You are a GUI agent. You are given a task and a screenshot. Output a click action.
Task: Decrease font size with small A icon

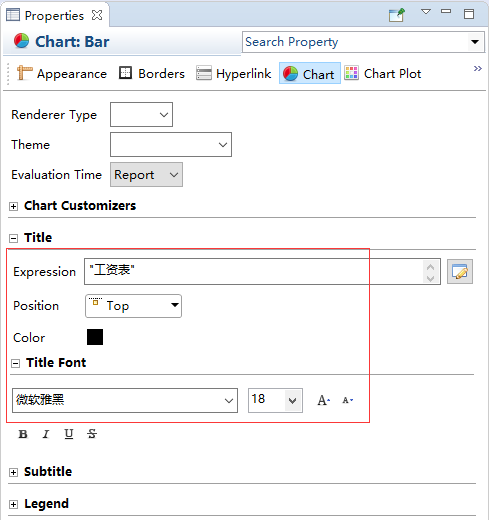[x=348, y=400]
